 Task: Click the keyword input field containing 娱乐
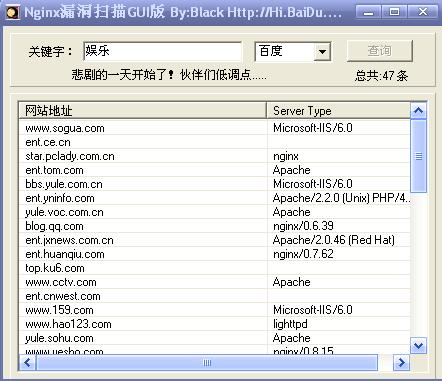pos(162,51)
